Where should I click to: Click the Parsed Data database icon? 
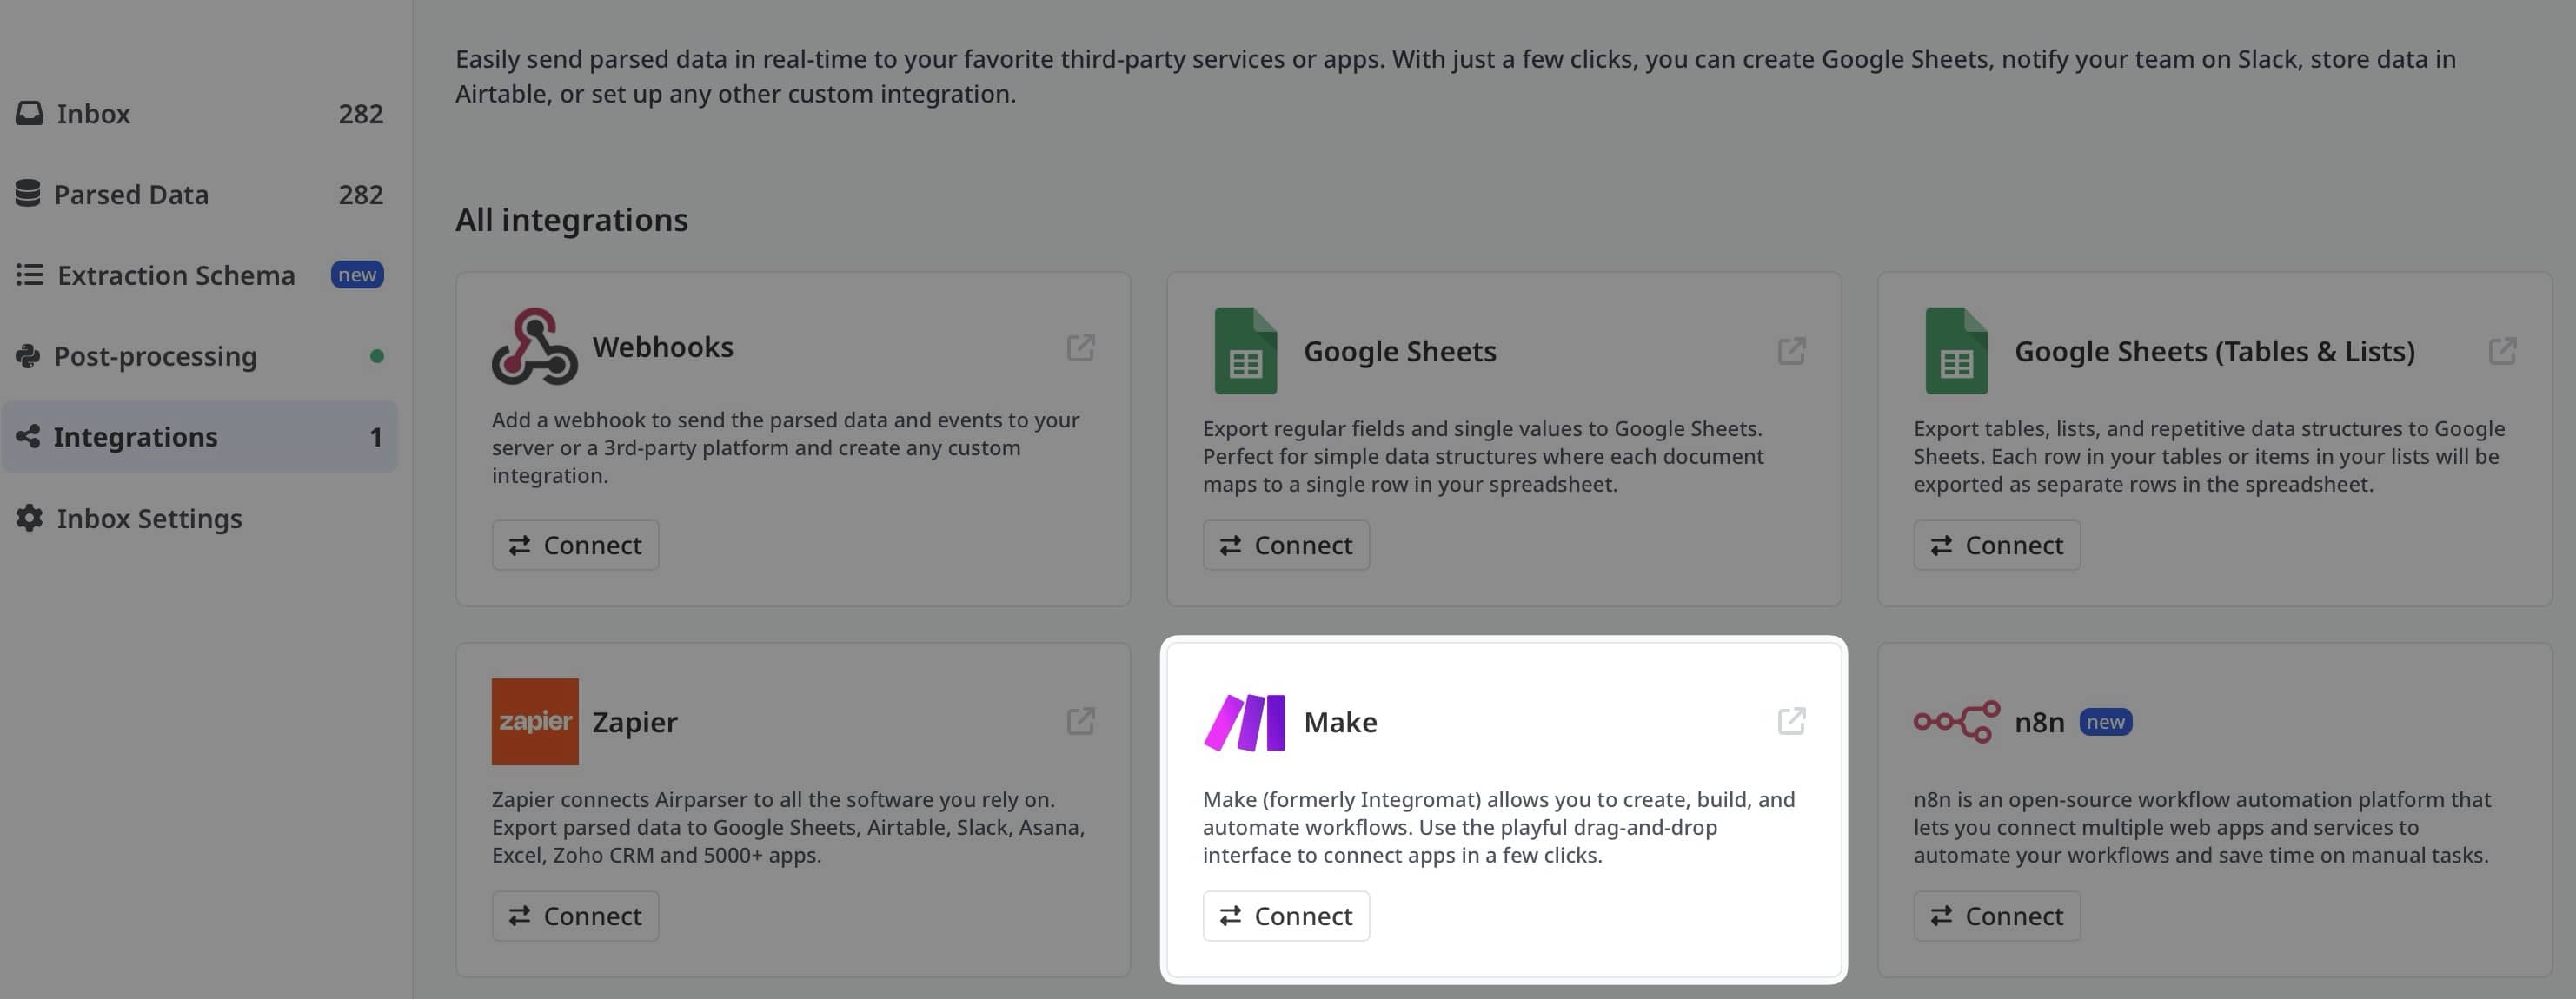coord(28,193)
